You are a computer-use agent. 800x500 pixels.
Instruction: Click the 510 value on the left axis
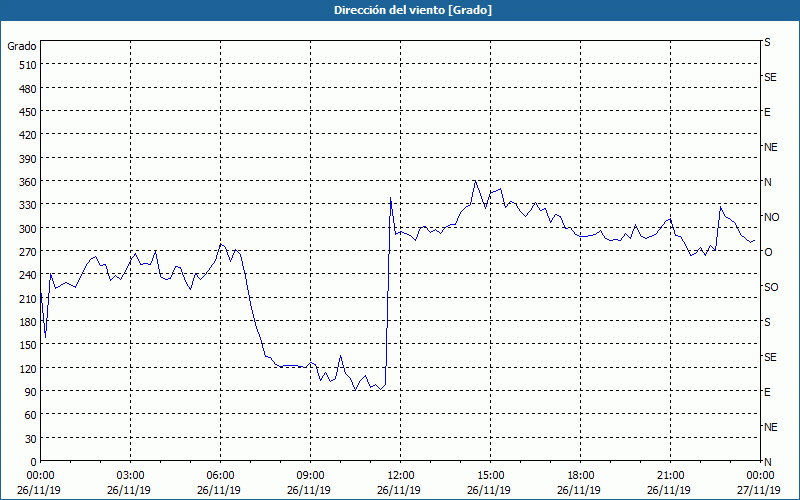(x=28, y=65)
